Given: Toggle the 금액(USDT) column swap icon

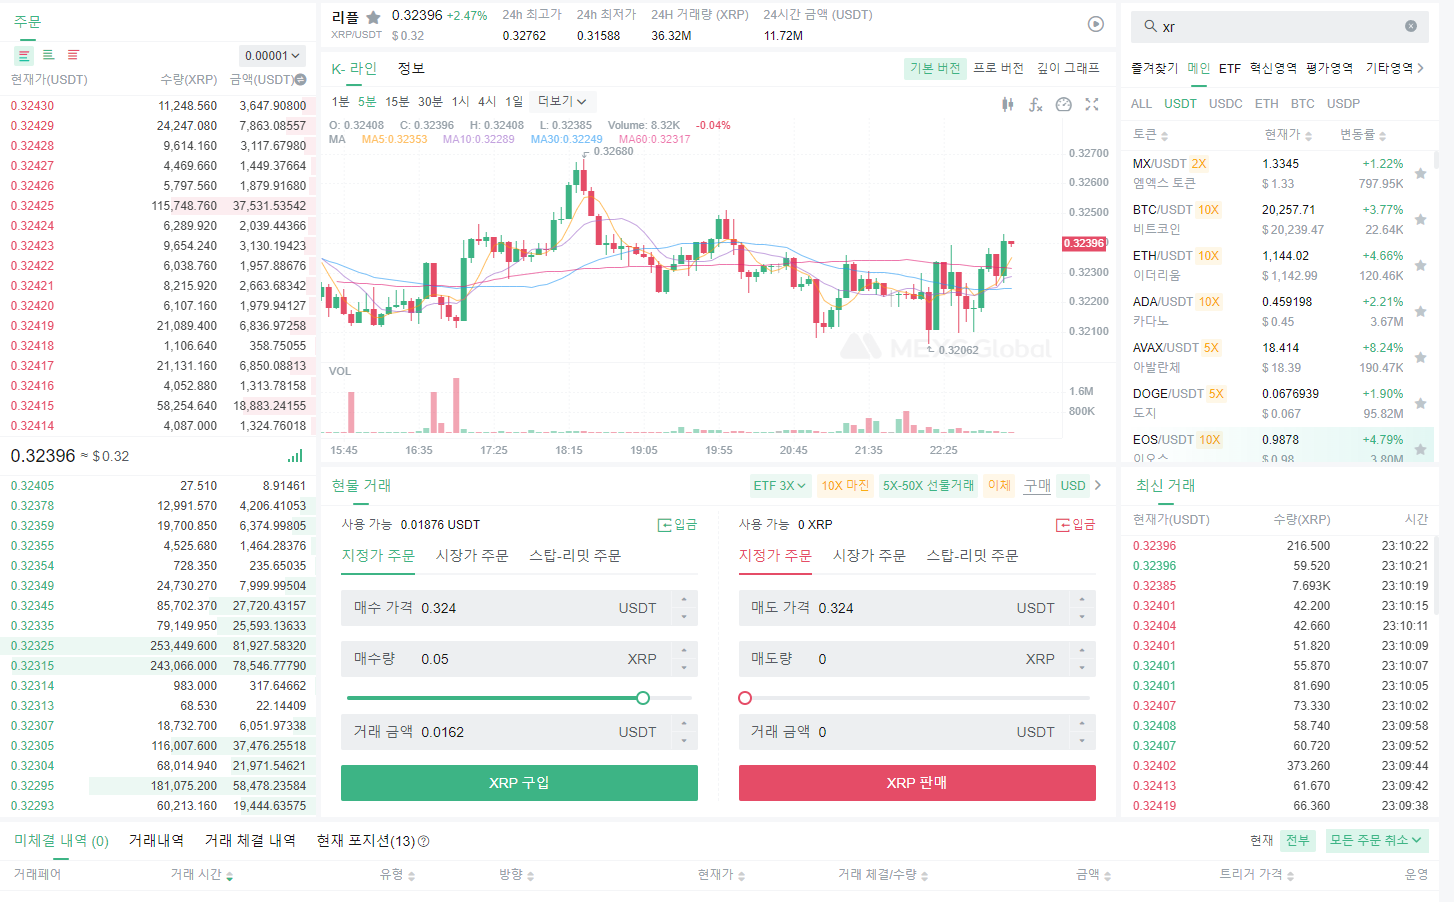Looking at the screenshot, I should tap(300, 80).
